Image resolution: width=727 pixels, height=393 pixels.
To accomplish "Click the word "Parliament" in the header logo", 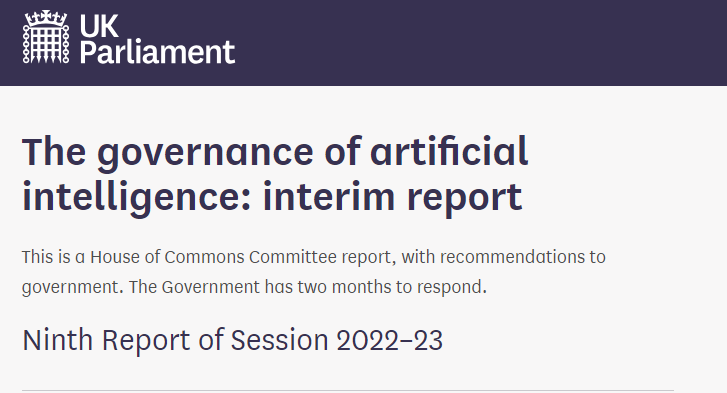I will pyautogui.click(x=157, y=52).
